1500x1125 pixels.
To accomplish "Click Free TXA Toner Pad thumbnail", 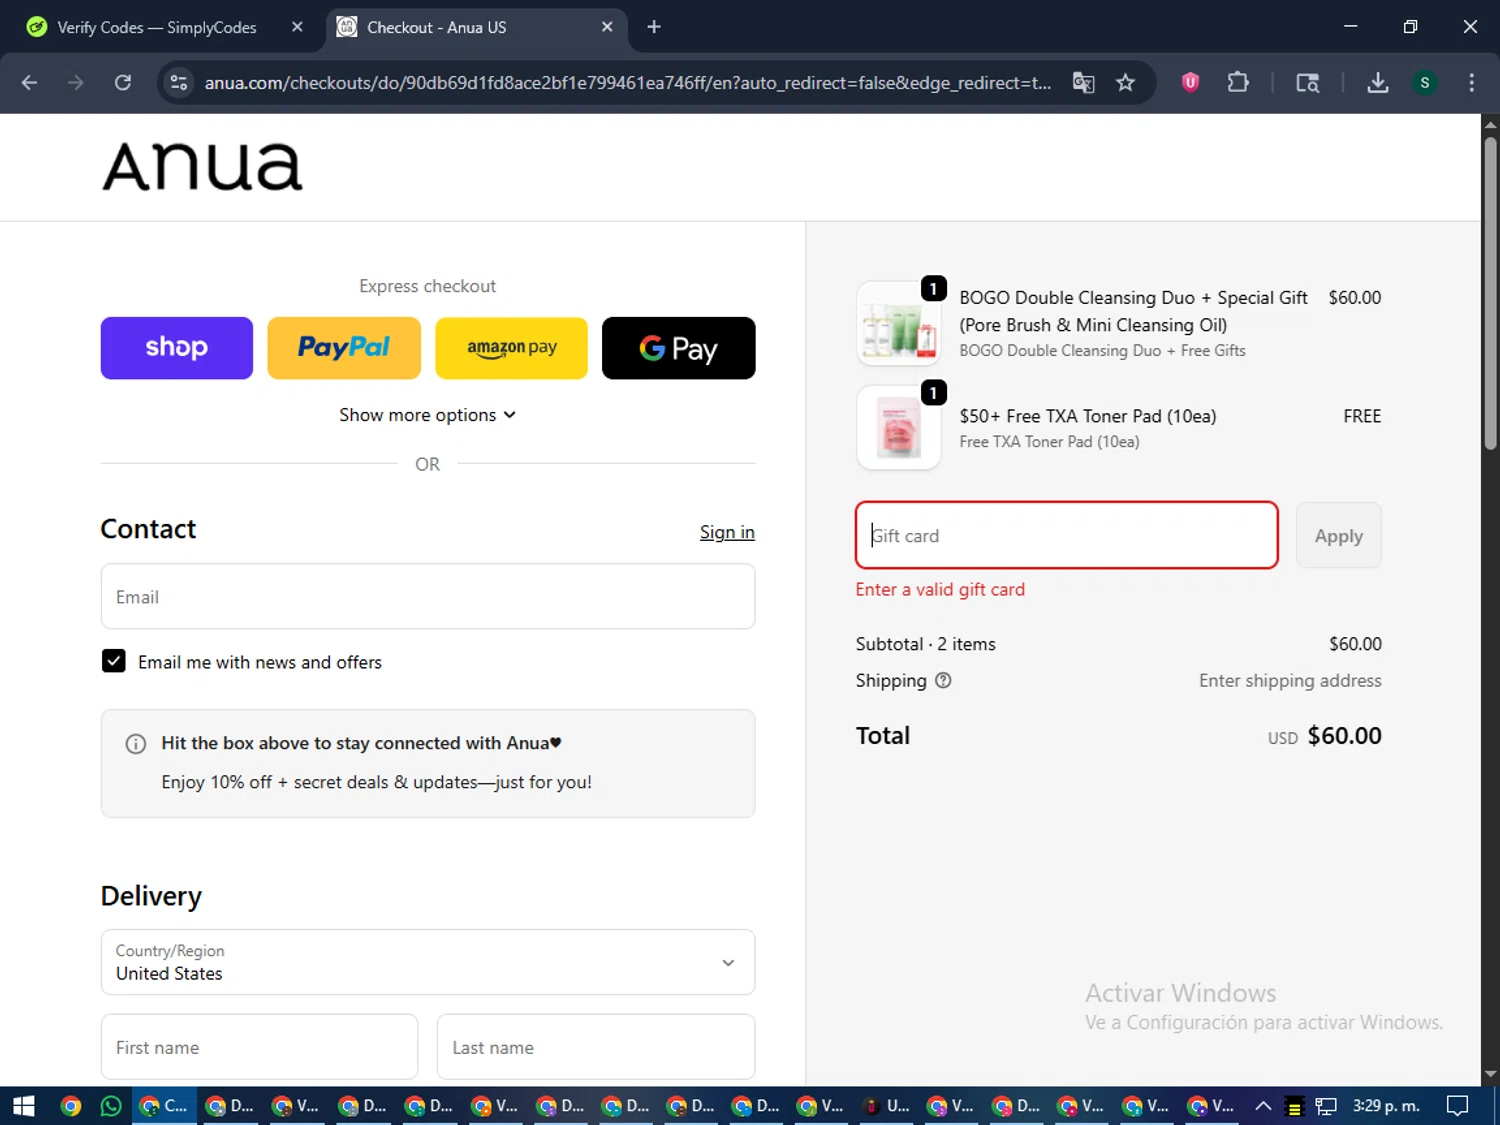I will pyautogui.click(x=899, y=428).
